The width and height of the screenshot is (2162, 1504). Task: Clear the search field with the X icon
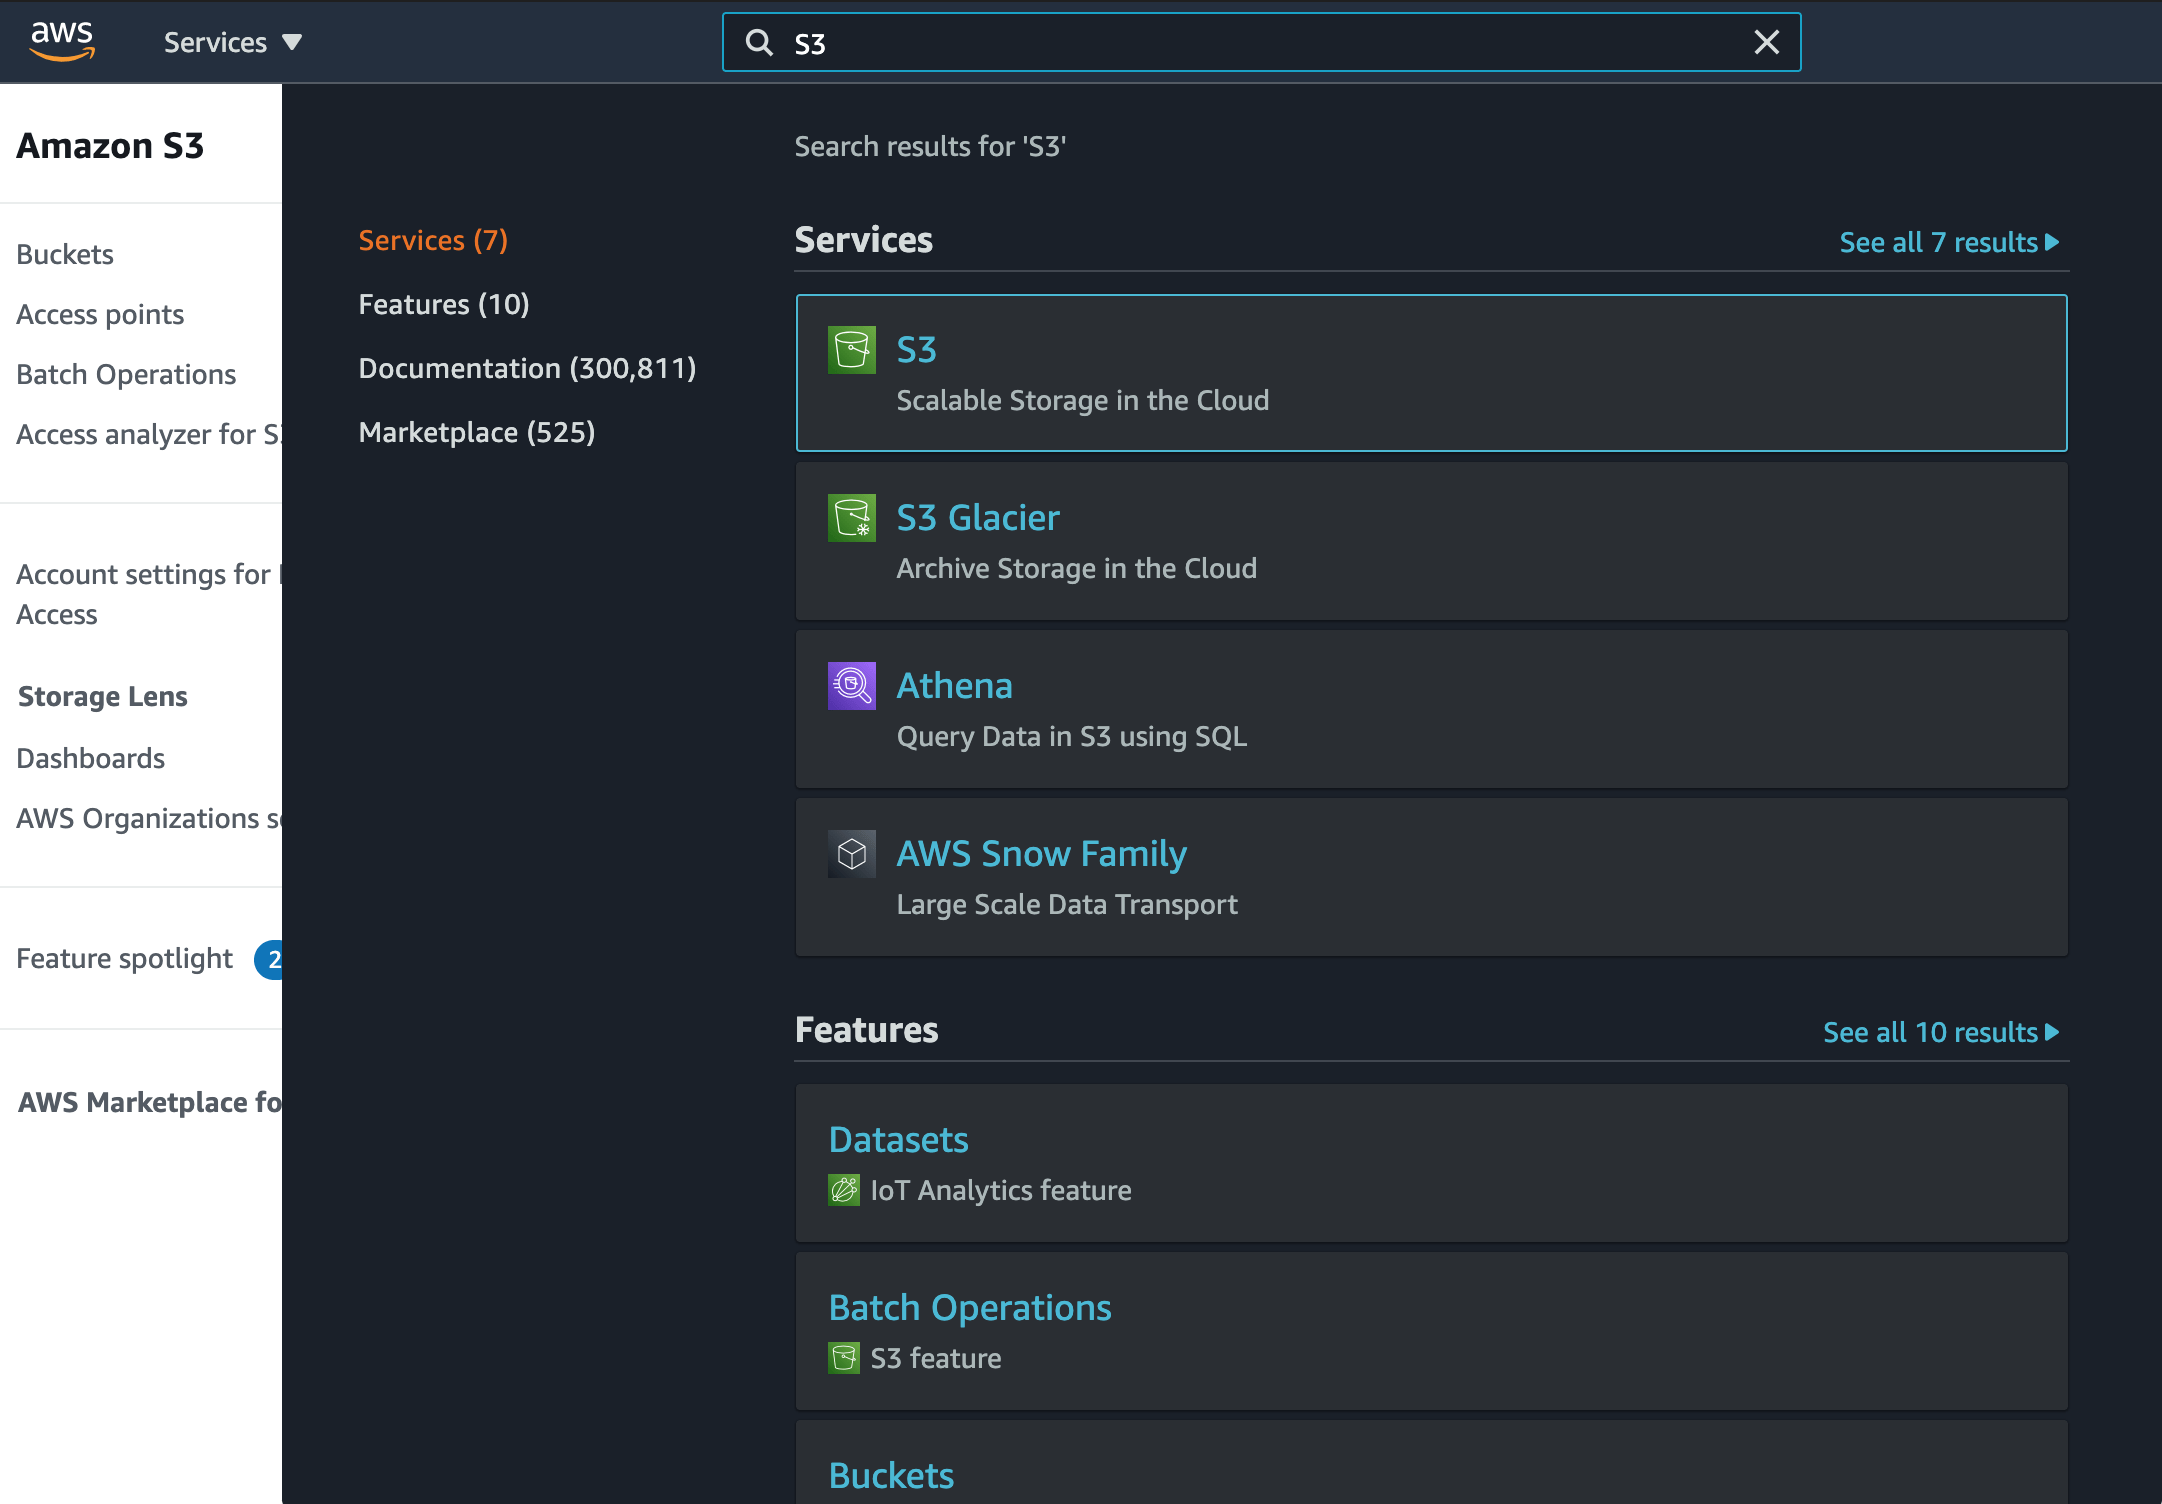tap(1767, 42)
